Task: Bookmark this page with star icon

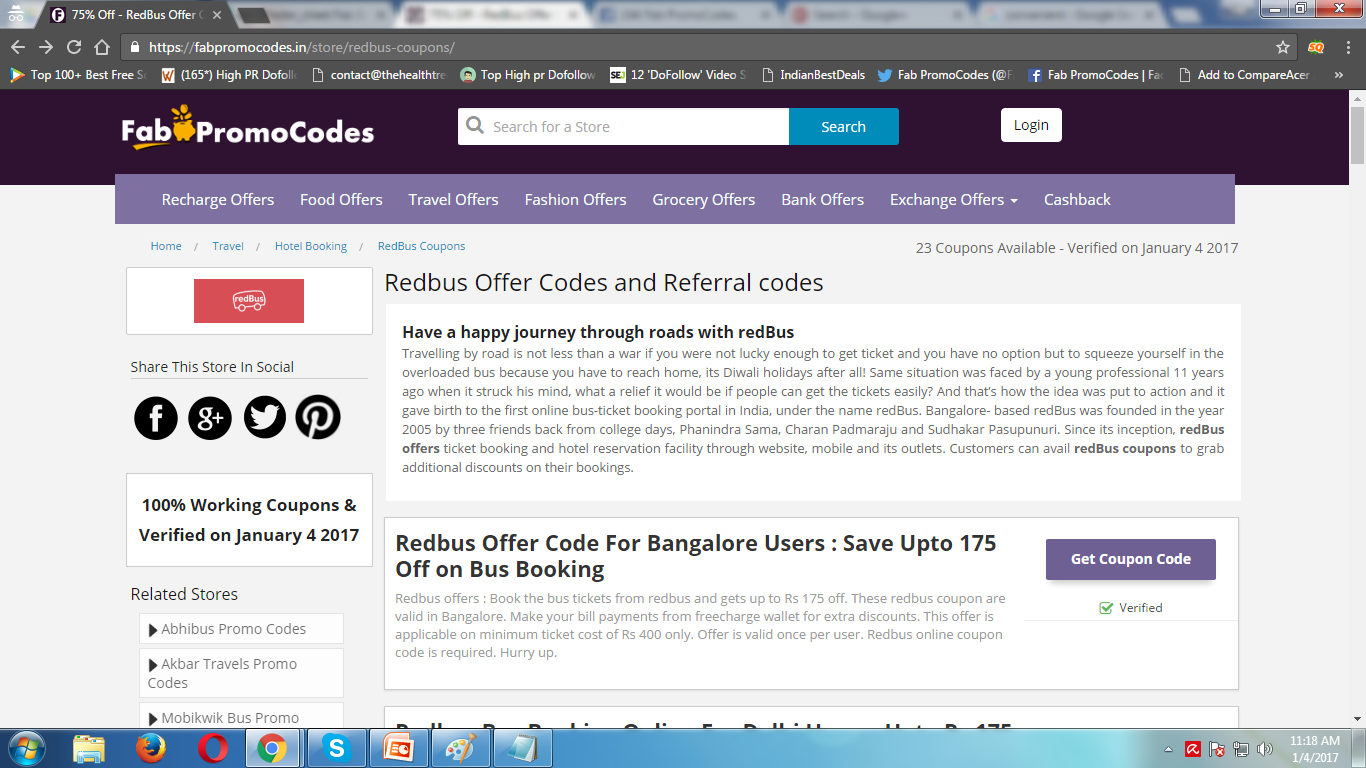Action: pos(1283,47)
